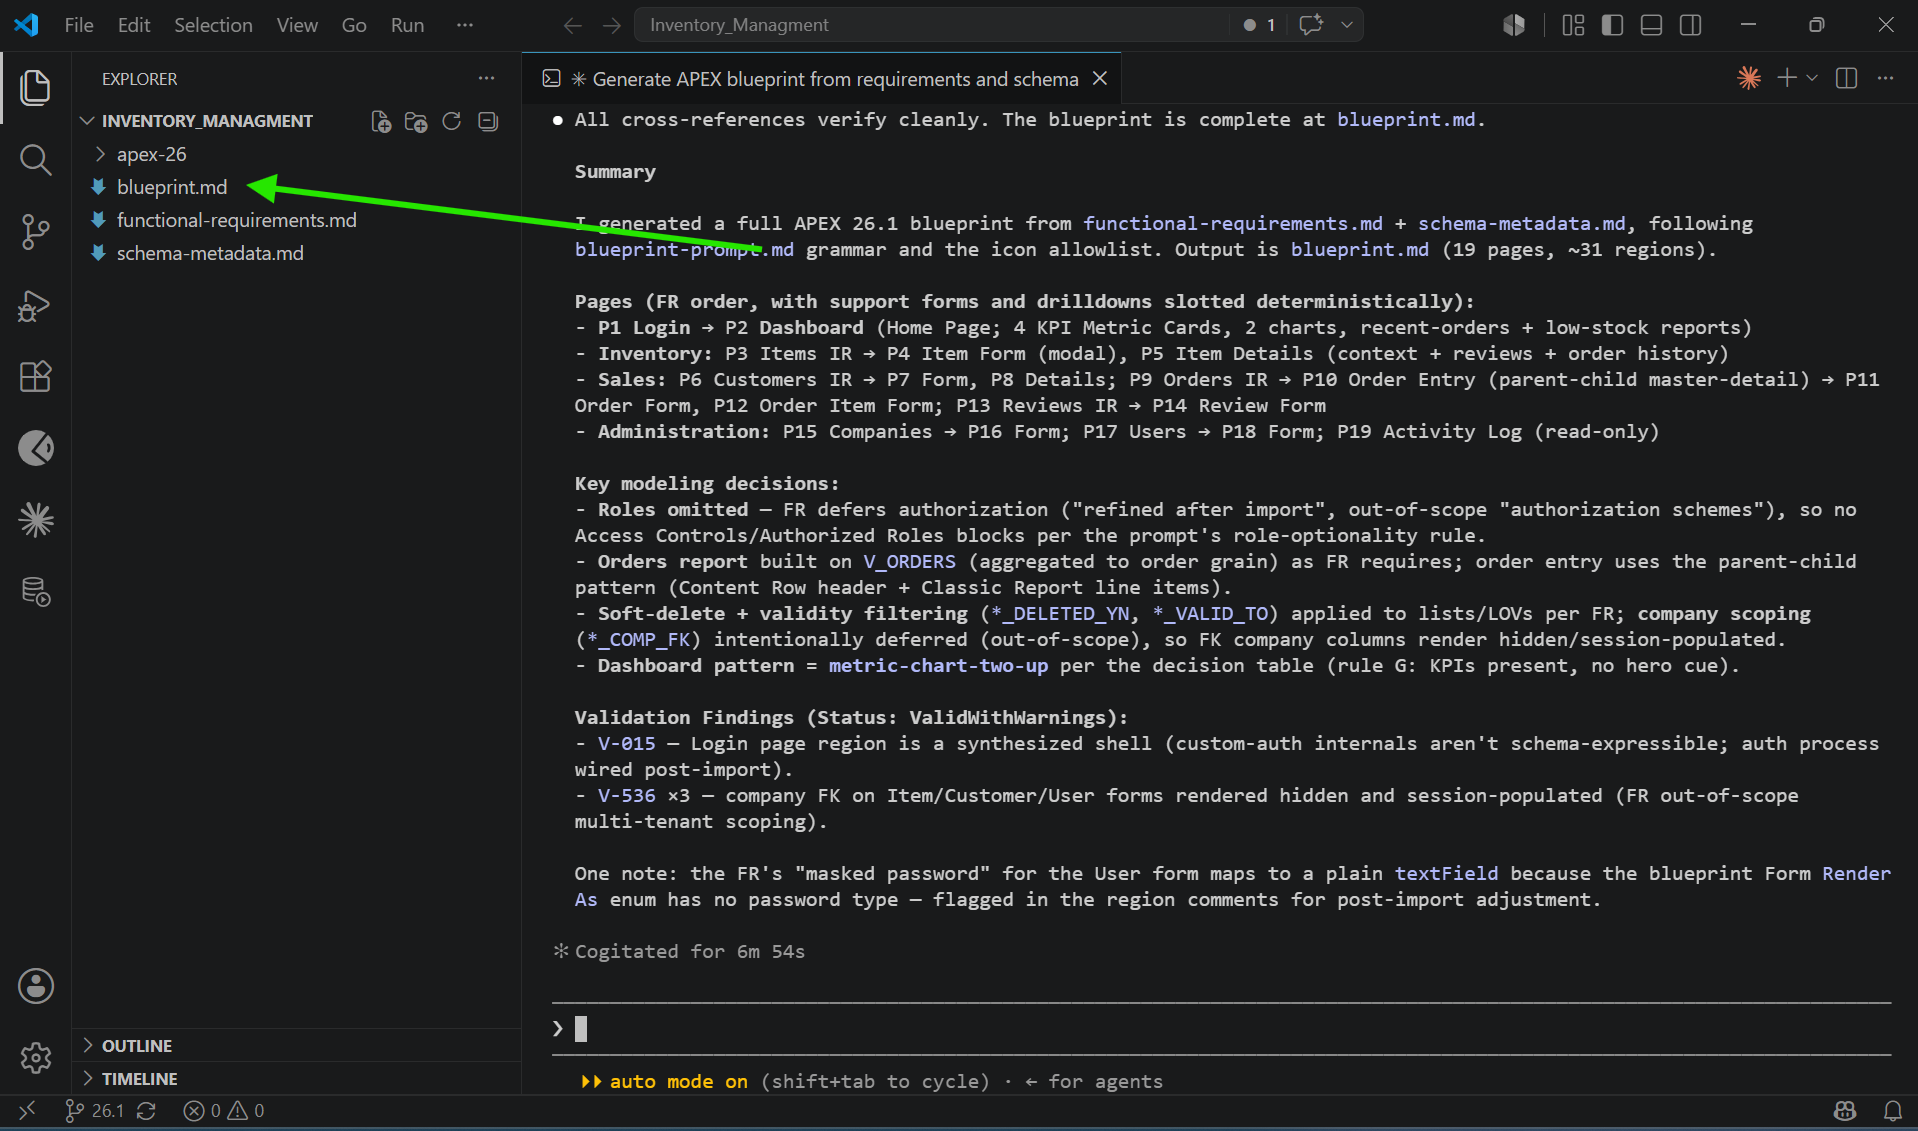Viewport: 1918px width, 1131px height.
Task: Click the Inventory_Managment command center search box
Action: (x=932, y=25)
